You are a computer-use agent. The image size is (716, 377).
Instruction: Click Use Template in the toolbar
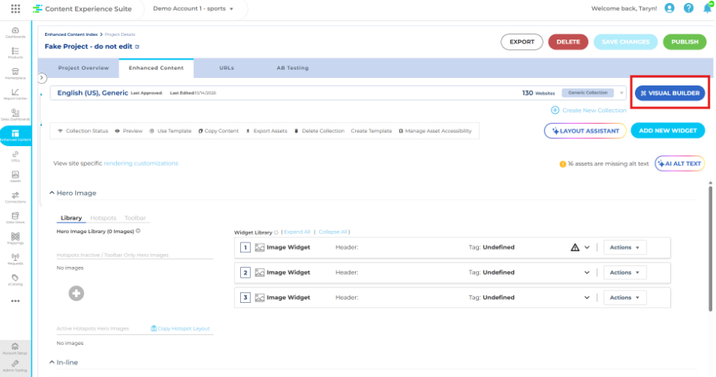coord(170,131)
